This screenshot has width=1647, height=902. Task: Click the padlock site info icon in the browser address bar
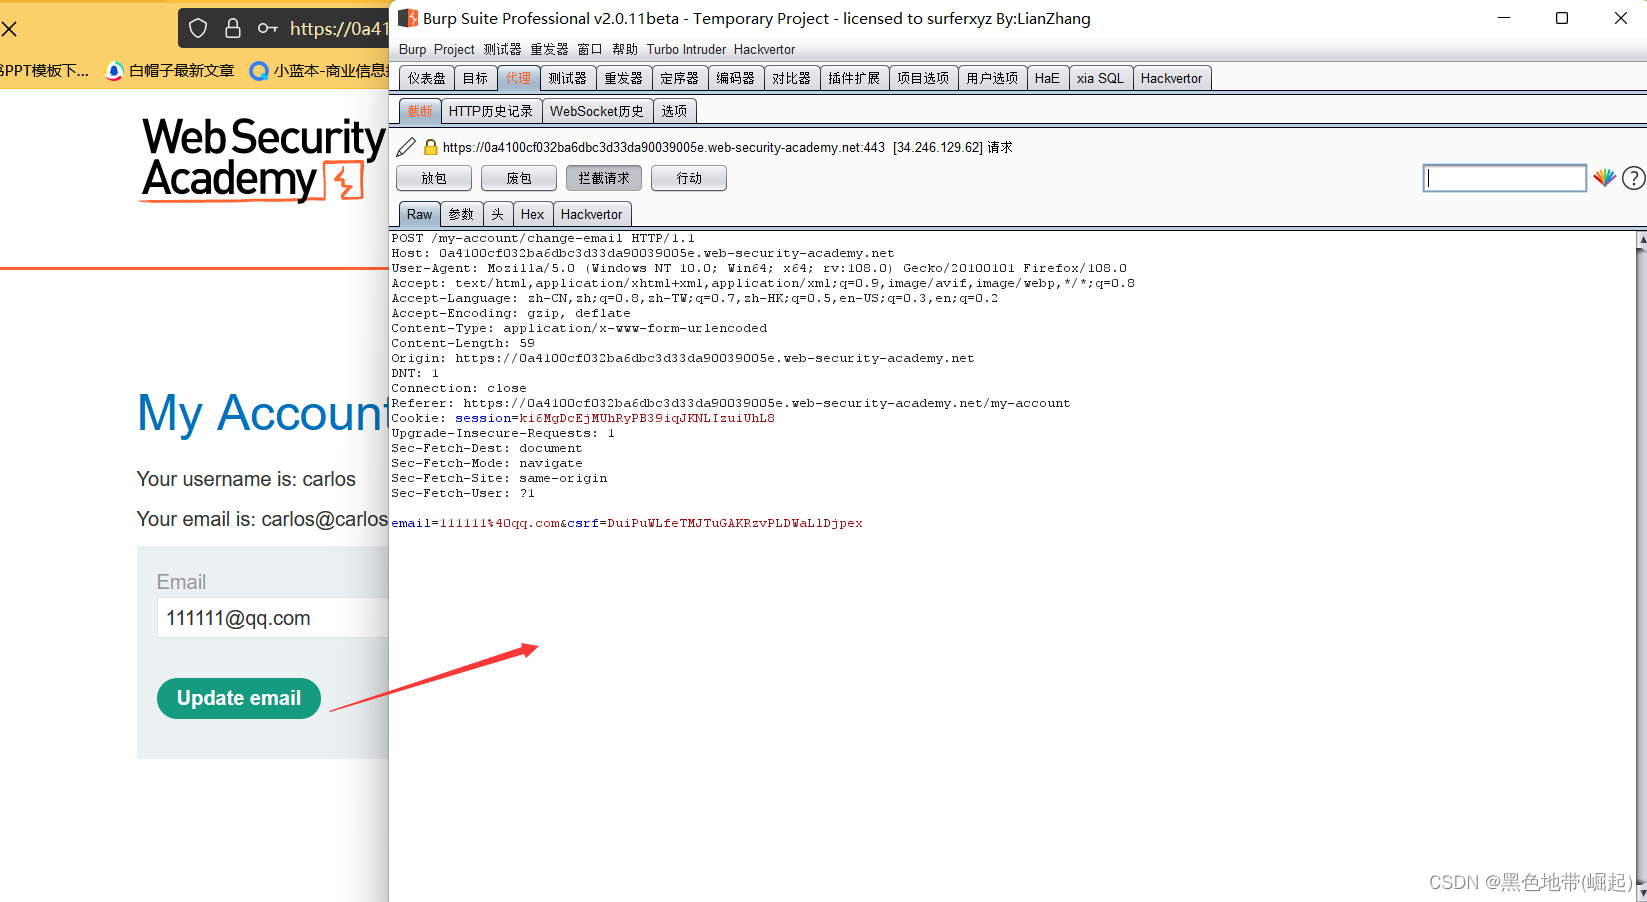click(233, 28)
